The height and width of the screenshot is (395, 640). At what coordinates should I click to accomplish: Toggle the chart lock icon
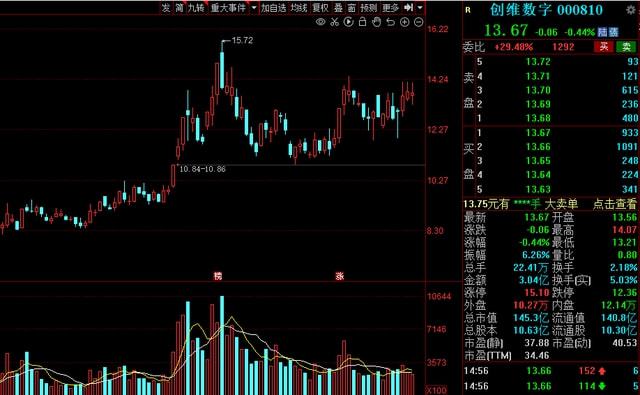pyautogui.click(x=362, y=22)
